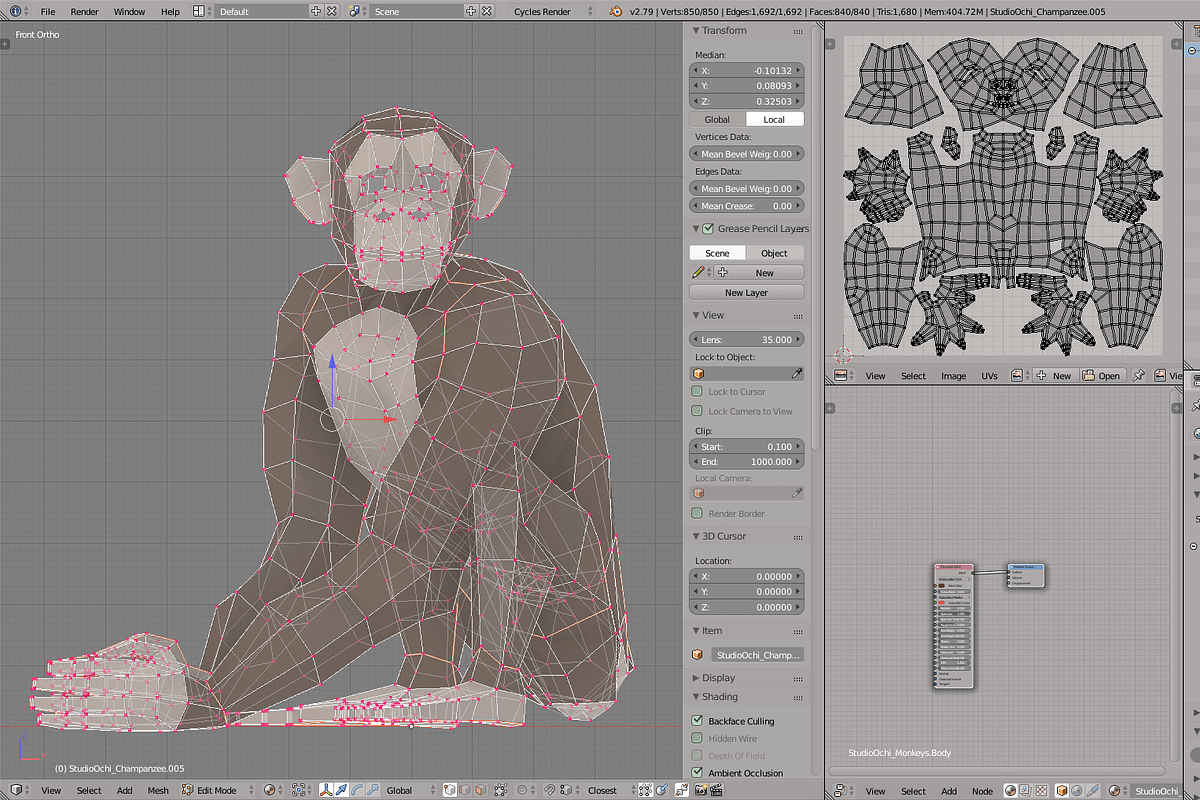Switch grease pencil source to Object
This screenshot has width=1200, height=800.
coord(774,253)
